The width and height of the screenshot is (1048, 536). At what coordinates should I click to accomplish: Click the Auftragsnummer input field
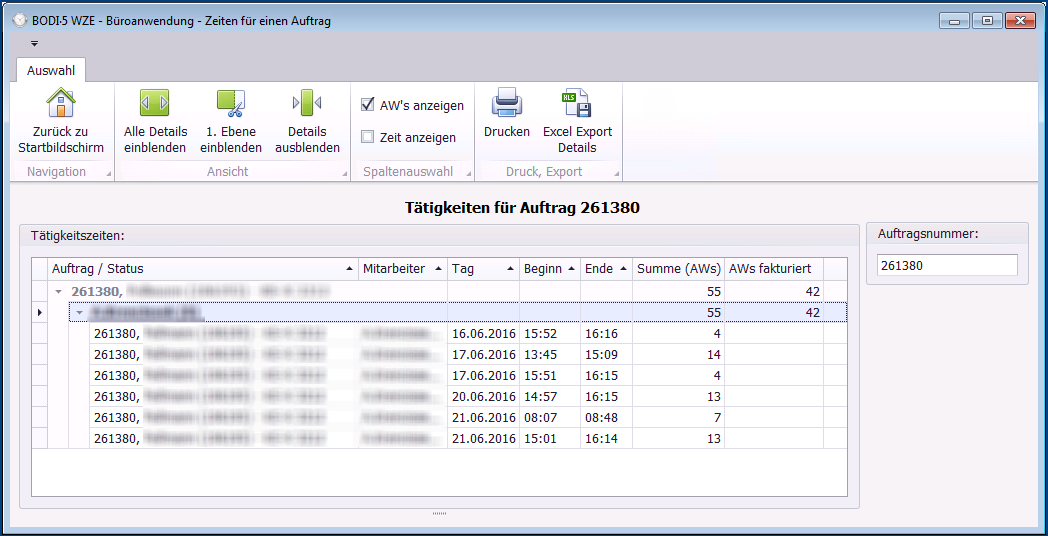click(x=946, y=265)
